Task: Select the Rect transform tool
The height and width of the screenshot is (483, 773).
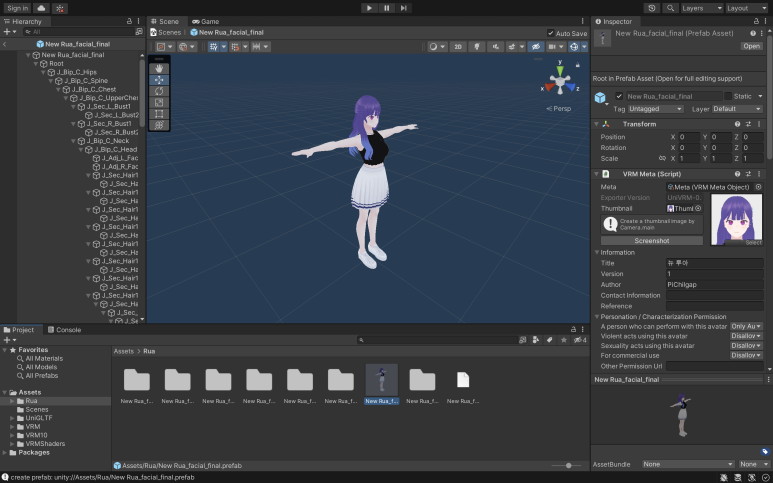Action: 159,114
